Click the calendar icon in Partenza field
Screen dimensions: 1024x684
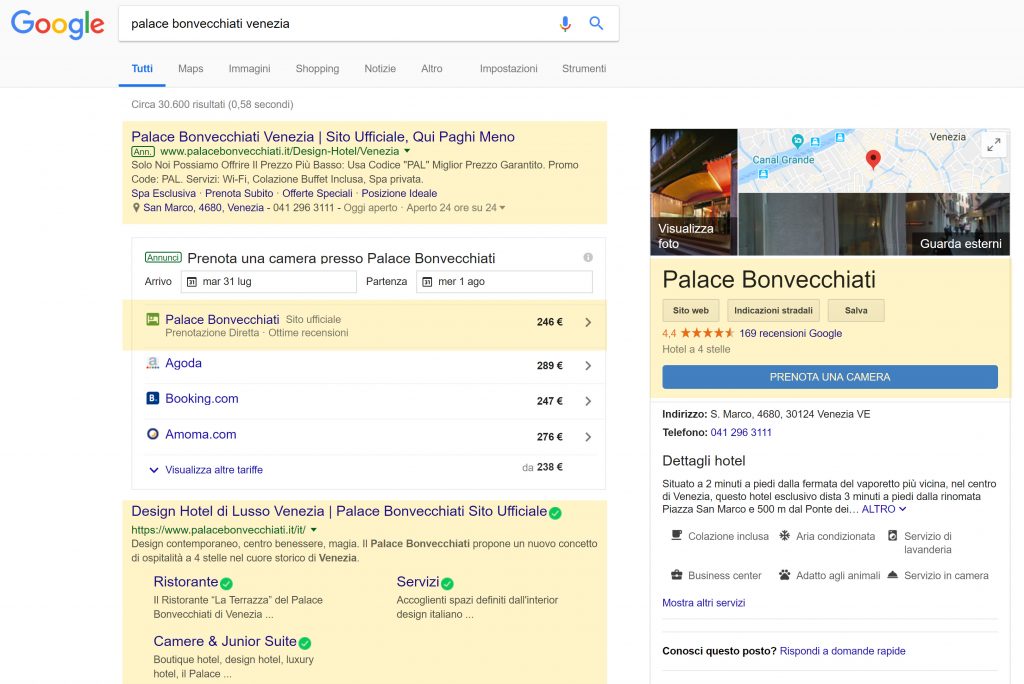point(427,282)
